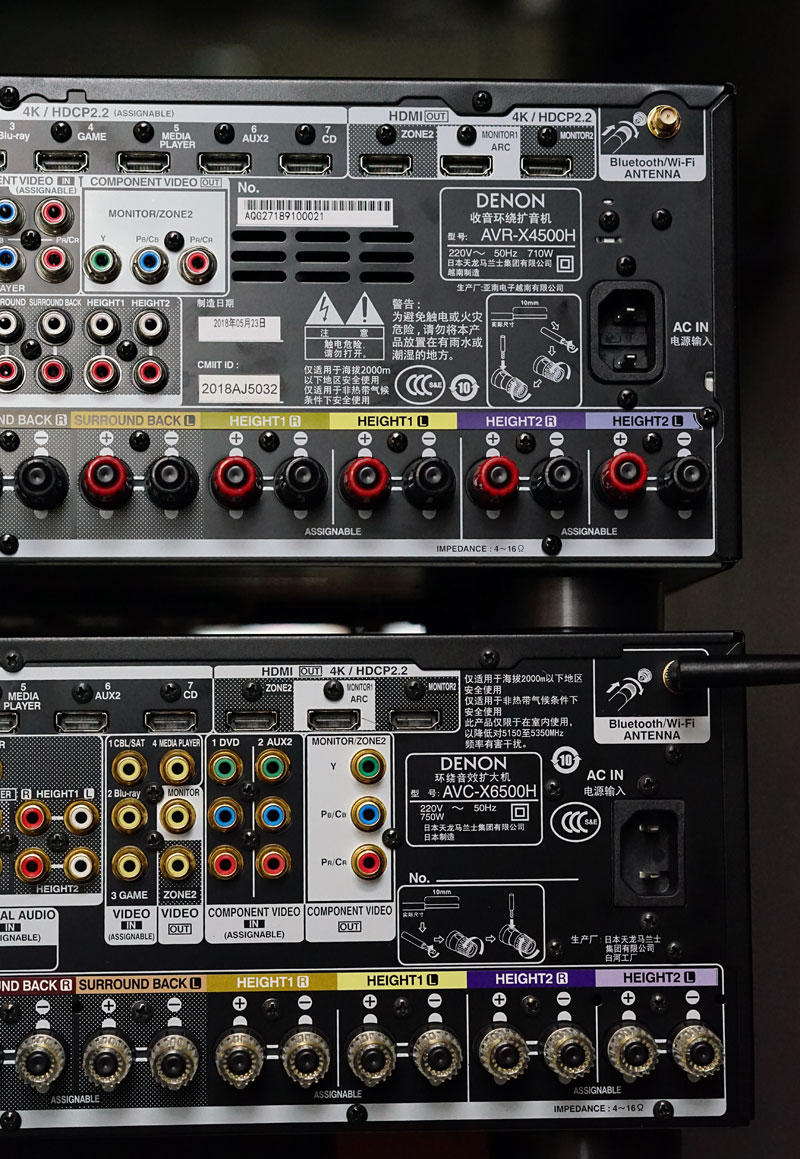Click the yellow 3 GAME composite video jack

point(129,864)
